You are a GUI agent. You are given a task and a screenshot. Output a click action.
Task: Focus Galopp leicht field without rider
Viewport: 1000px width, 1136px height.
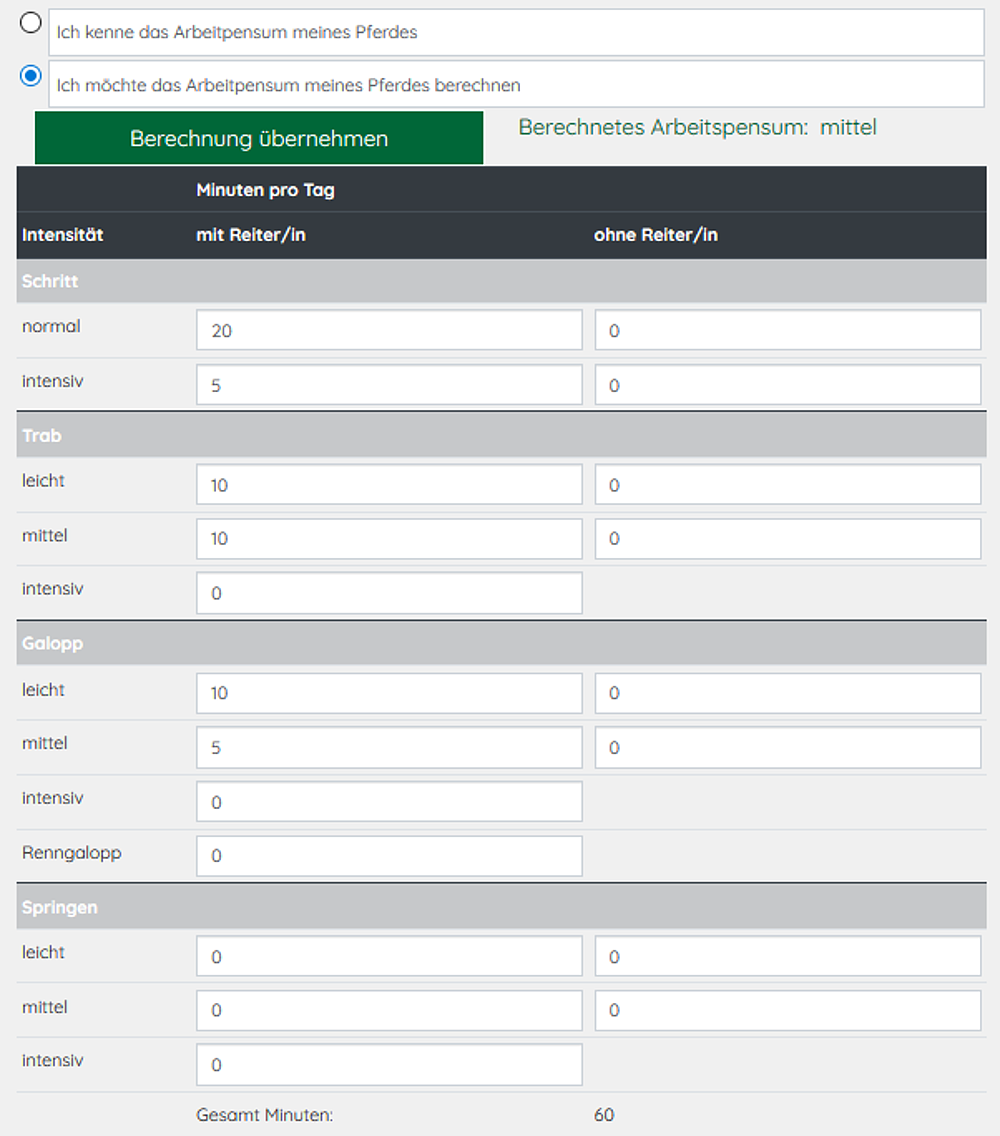[x=787, y=693]
